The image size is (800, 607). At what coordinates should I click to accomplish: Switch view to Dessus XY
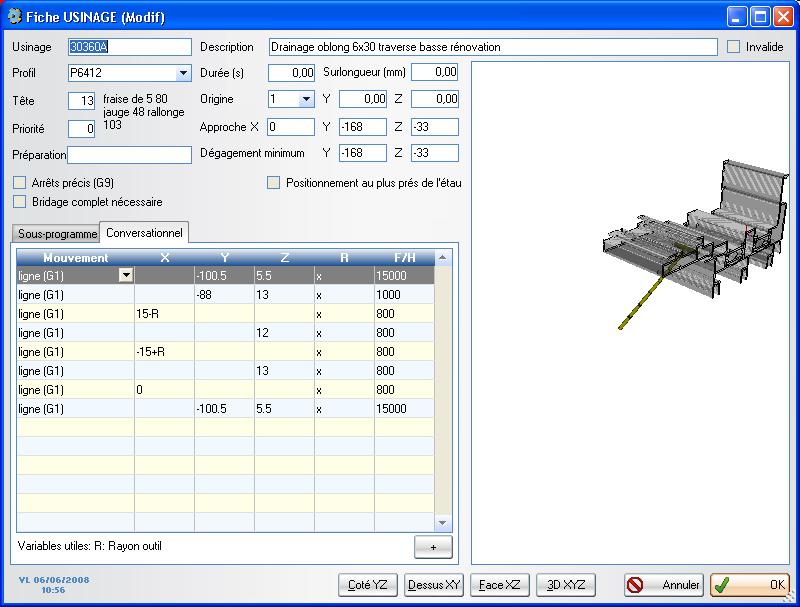pos(434,585)
